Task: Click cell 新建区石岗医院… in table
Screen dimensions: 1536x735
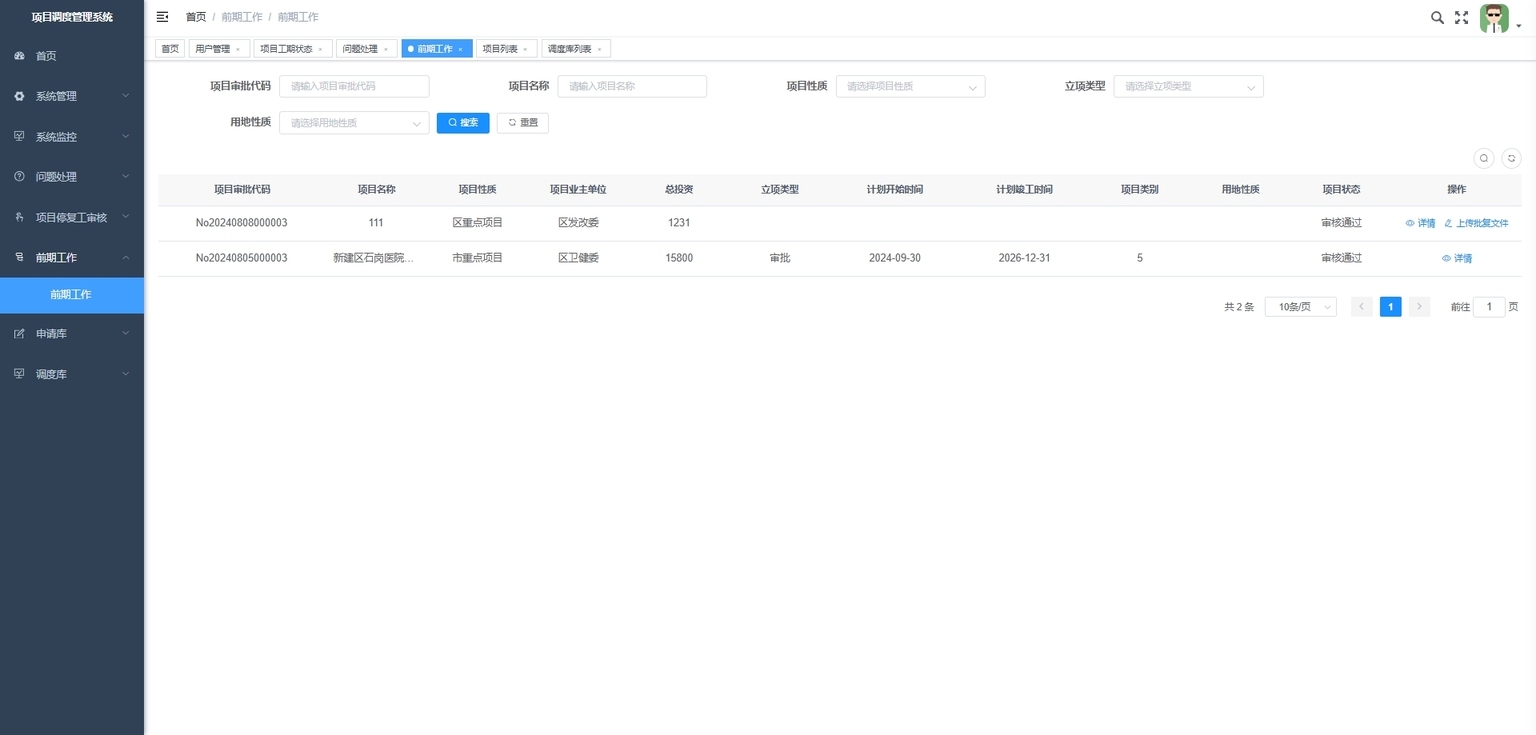Action: [x=373, y=258]
